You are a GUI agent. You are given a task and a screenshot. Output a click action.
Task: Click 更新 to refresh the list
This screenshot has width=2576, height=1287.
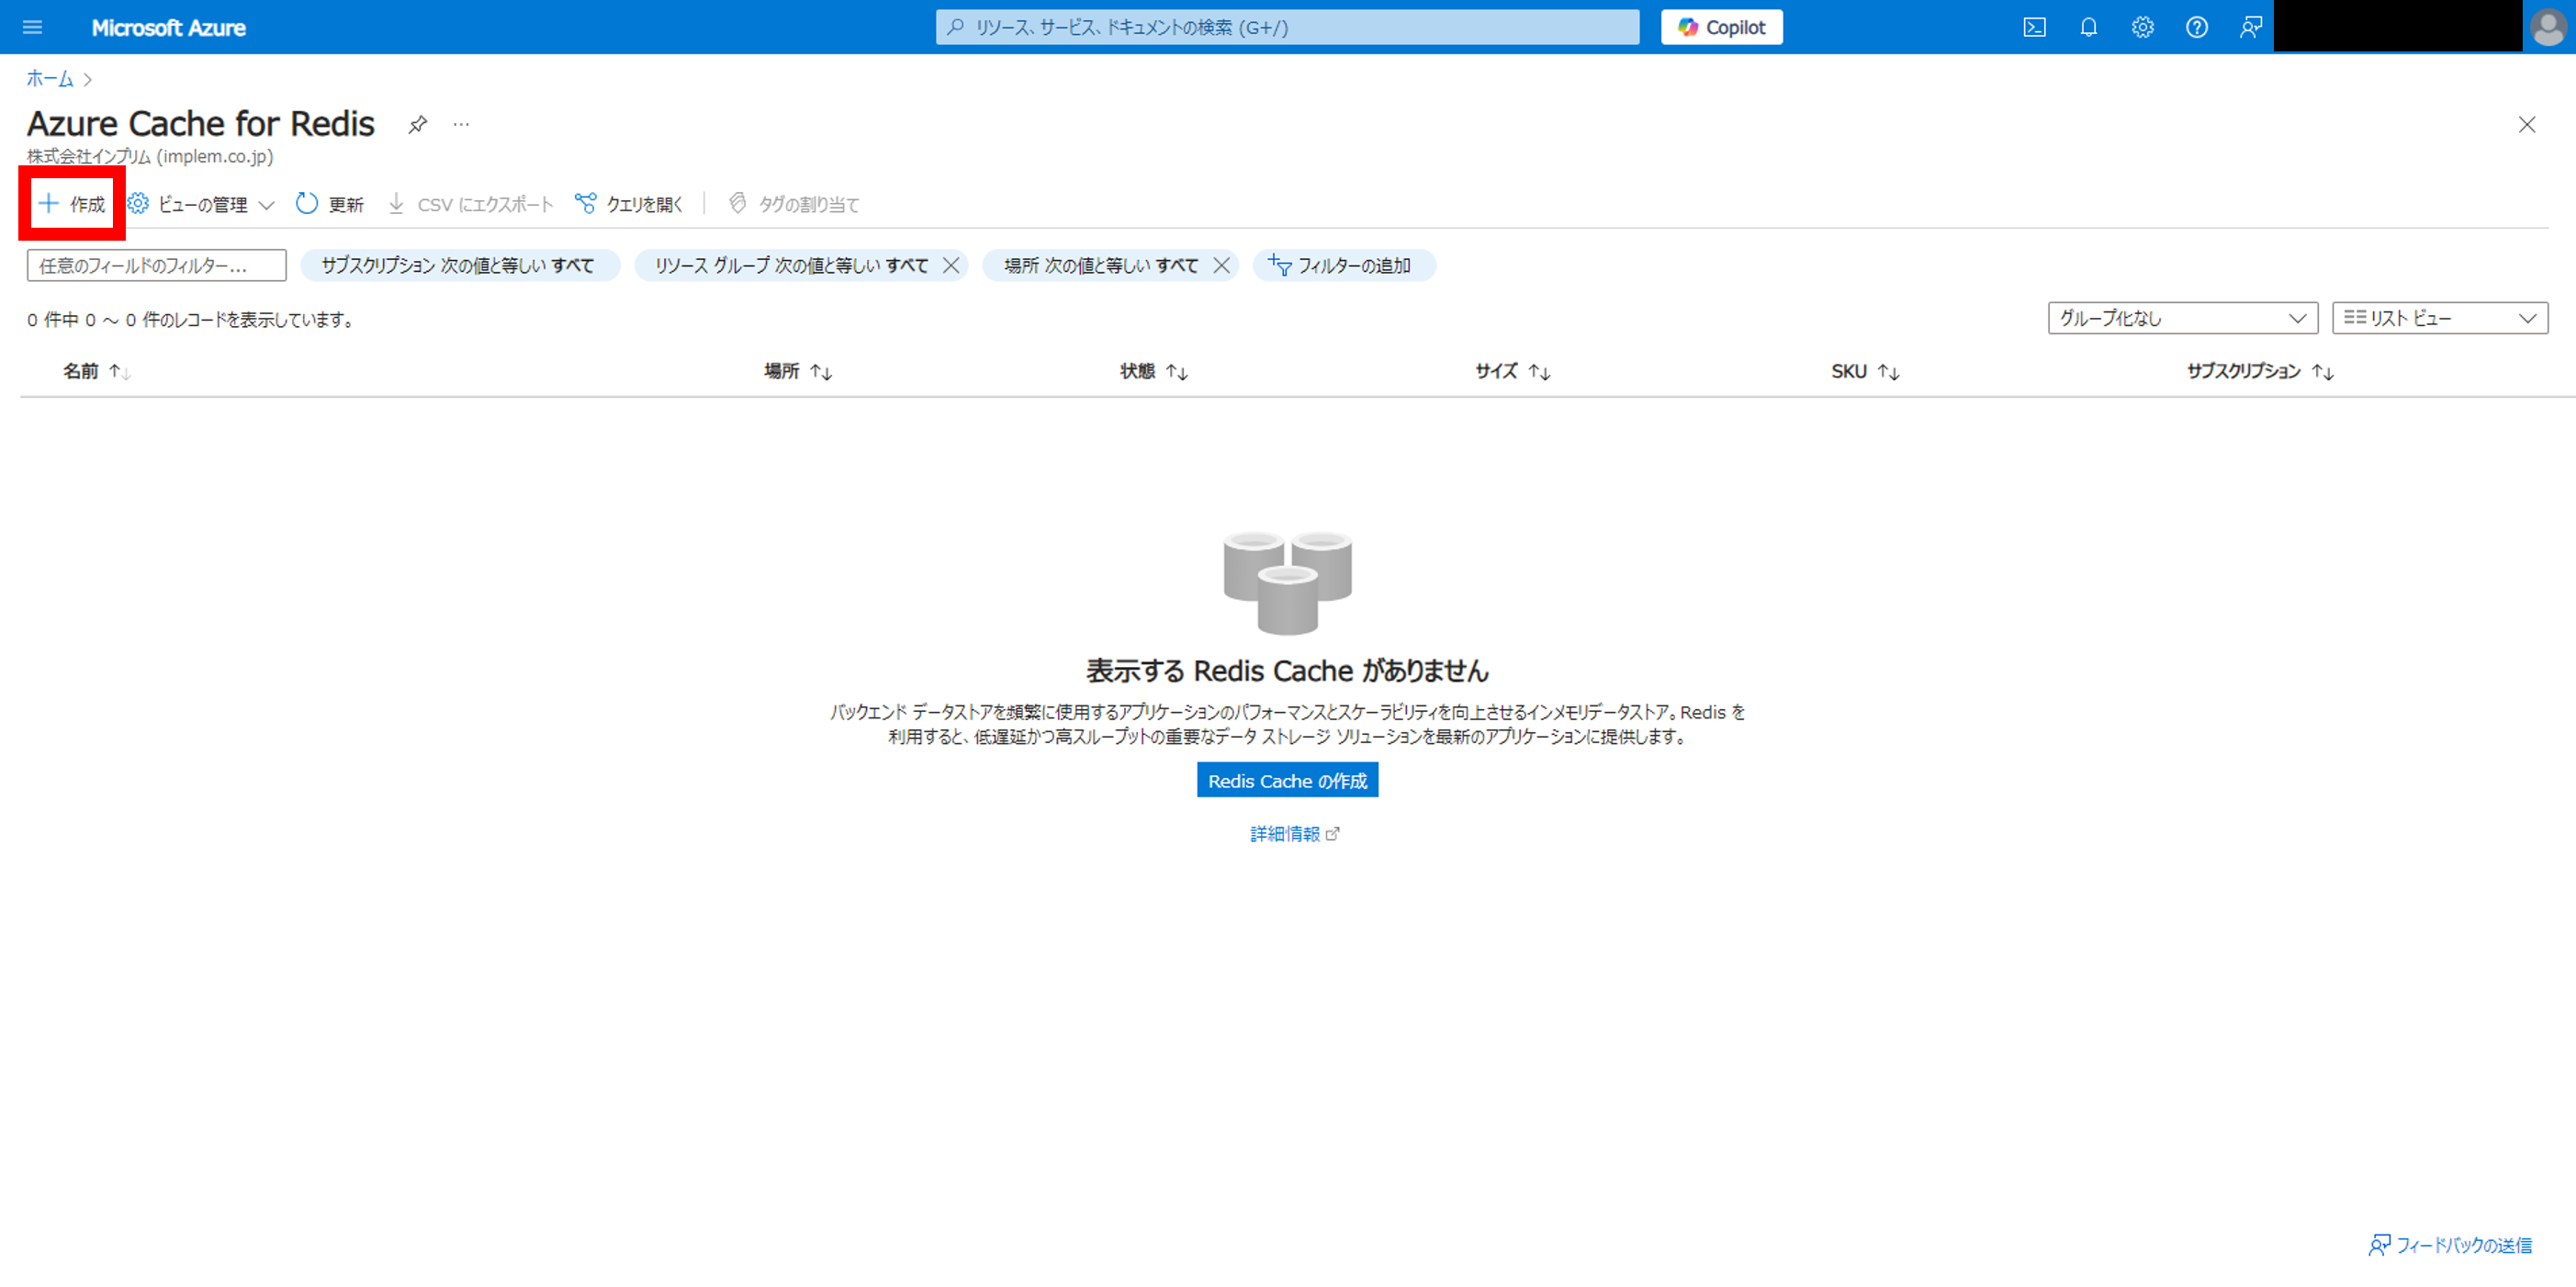click(330, 204)
